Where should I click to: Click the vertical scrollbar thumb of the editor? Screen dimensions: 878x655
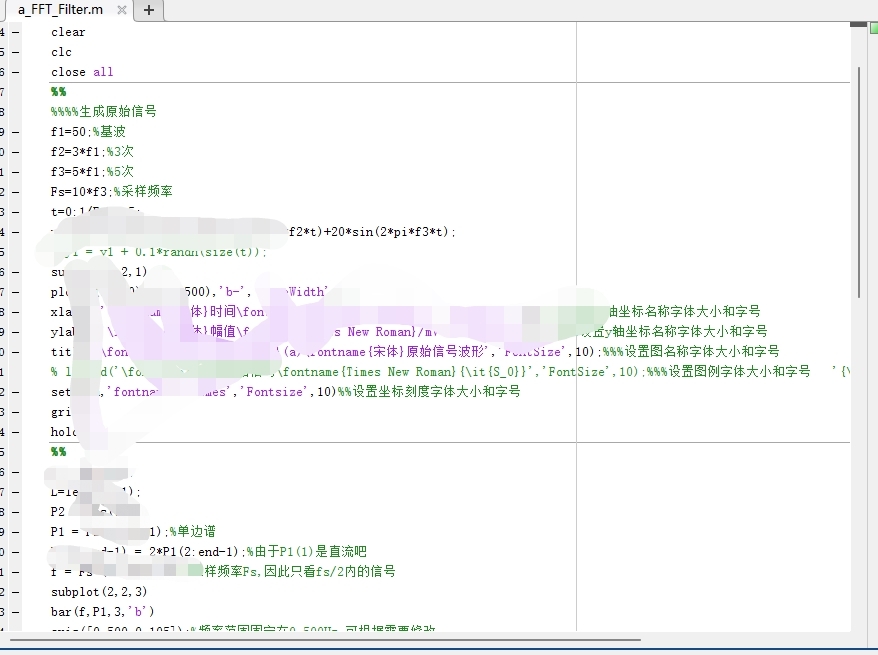click(x=860, y=182)
